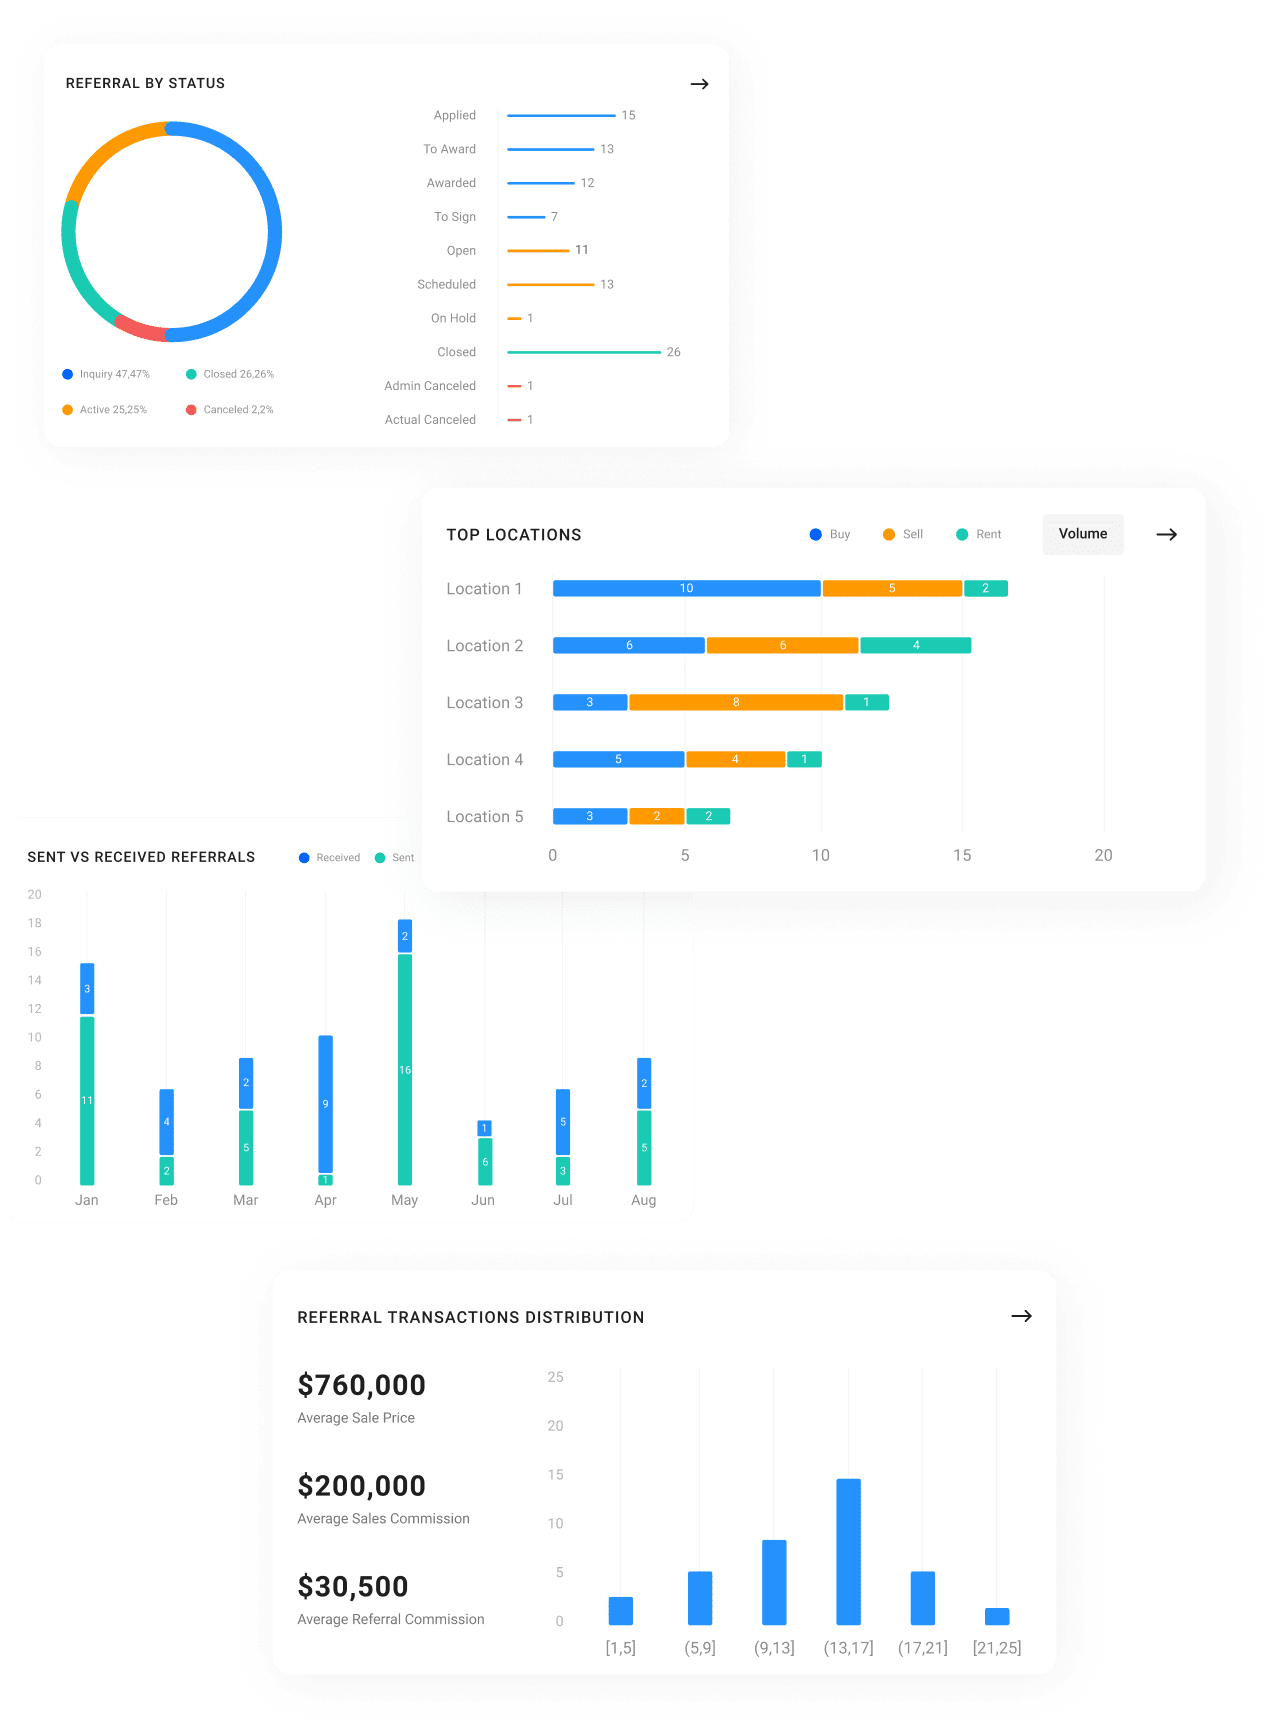Click the Volume button in Top Locations
The image size is (1273, 1735).
pyautogui.click(x=1083, y=534)
